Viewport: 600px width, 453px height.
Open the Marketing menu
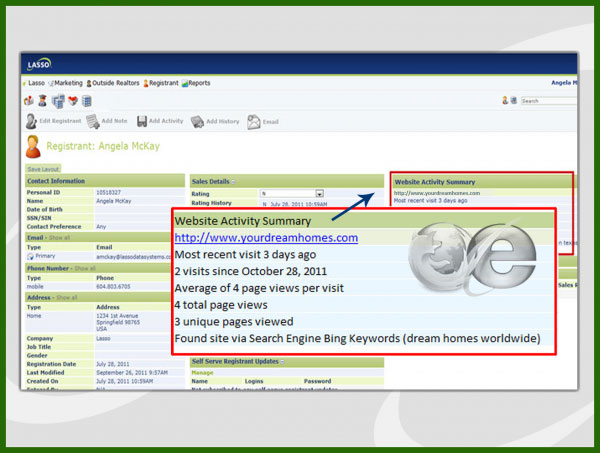(68, 83)
